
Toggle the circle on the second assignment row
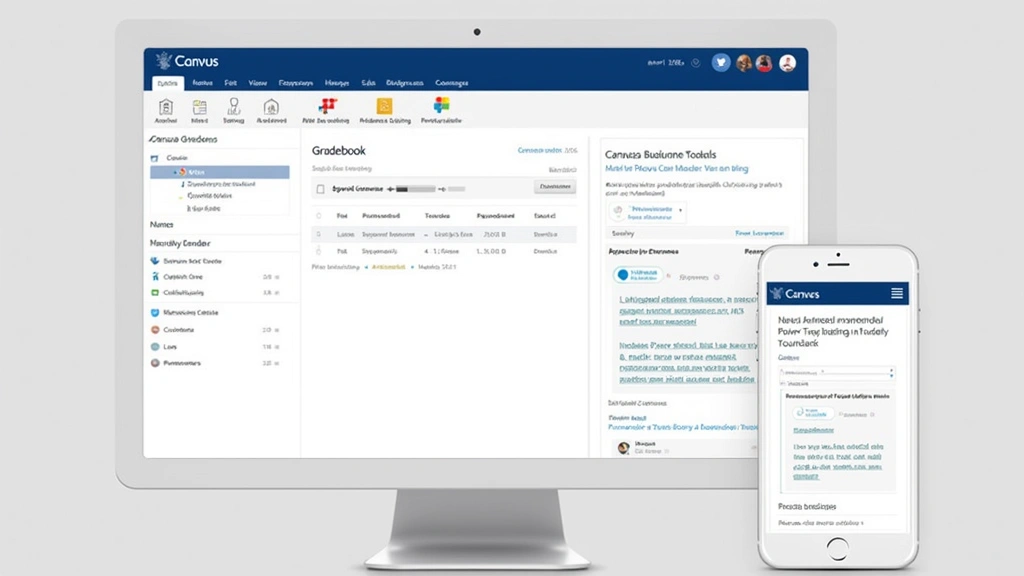[319, 253]
